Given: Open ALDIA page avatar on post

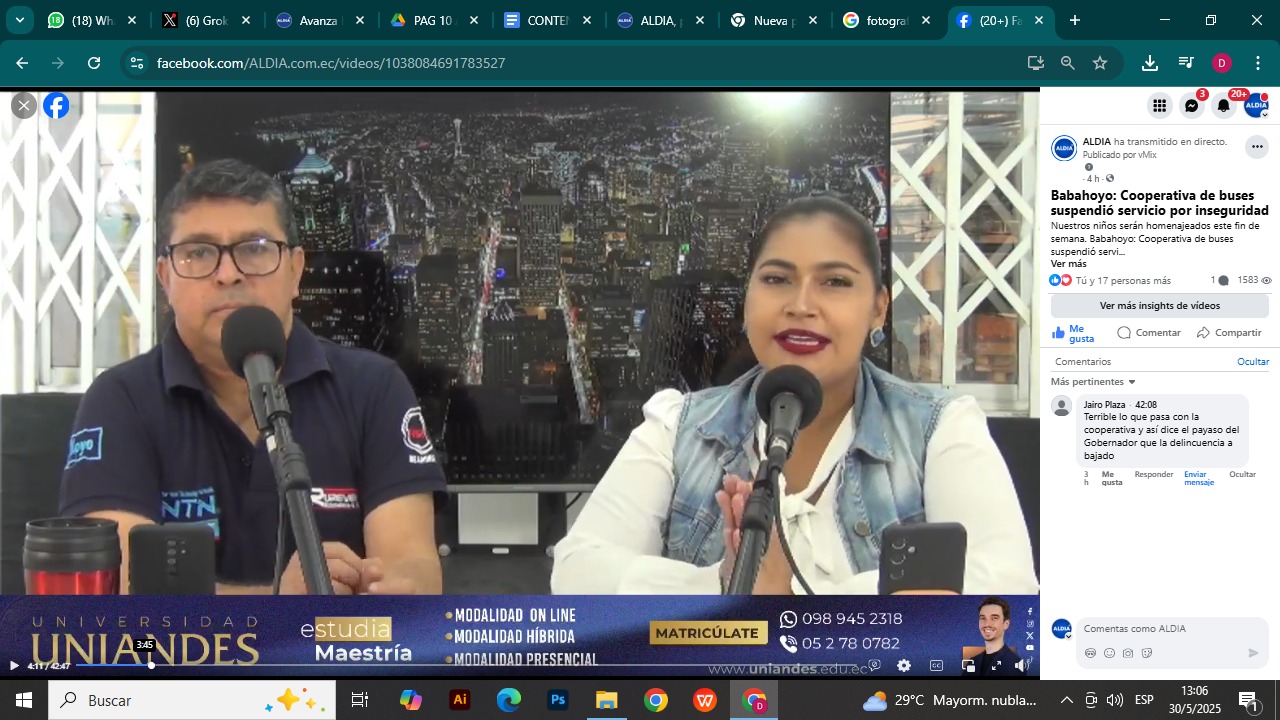Looking at the screenshot, I should coord(1064,148).
